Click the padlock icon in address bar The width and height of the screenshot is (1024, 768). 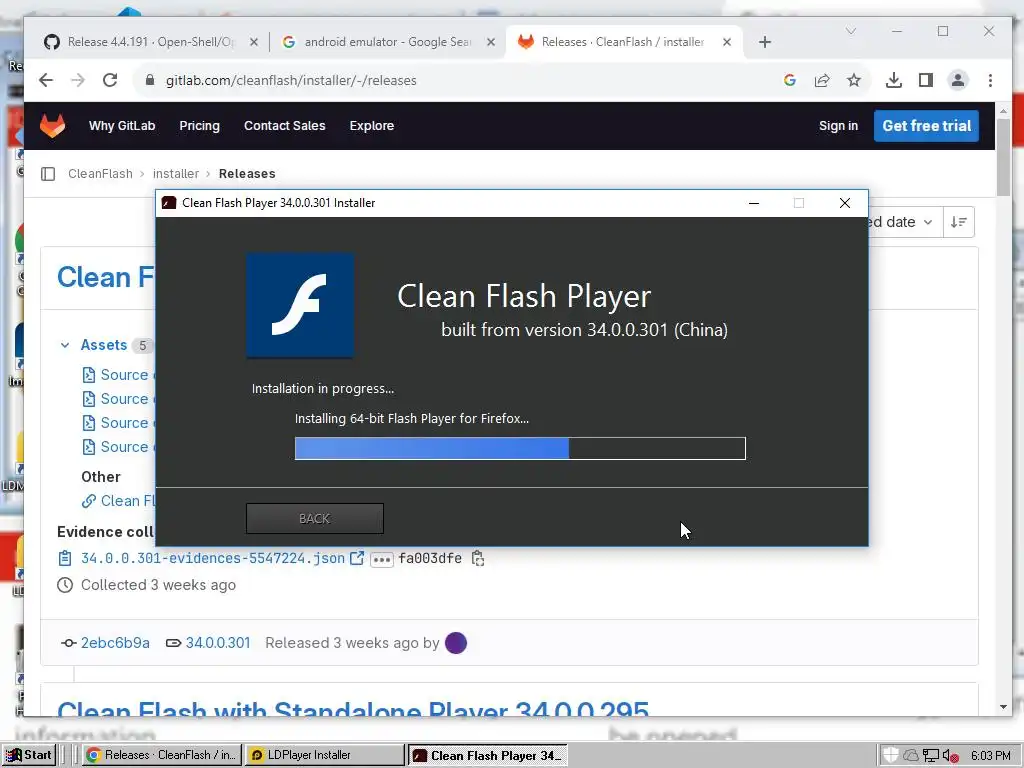(150, 80)
